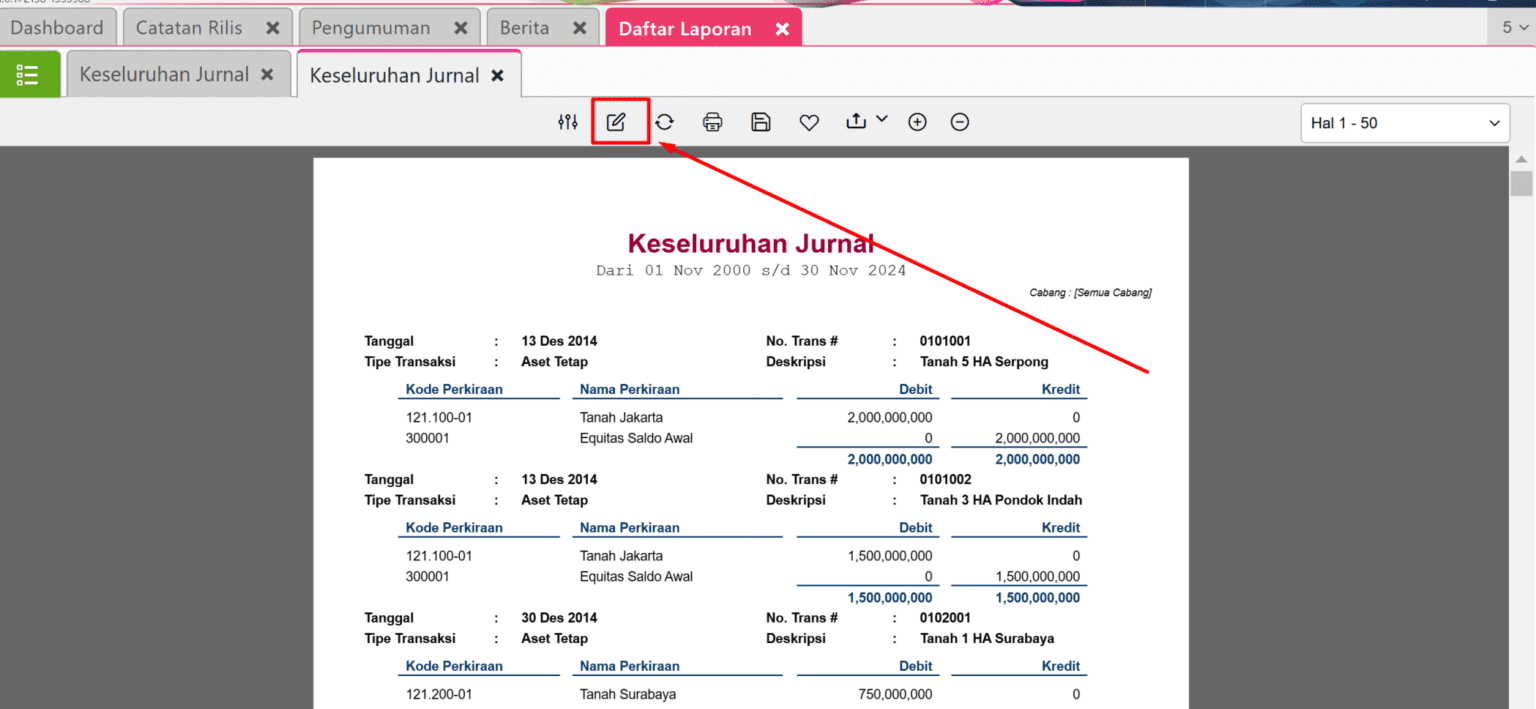Viewport: 1536px width, 709px height.
Task: Open the dropdown showing '5' at top right
Action: pyautogui.click(x=1513, y=27)
